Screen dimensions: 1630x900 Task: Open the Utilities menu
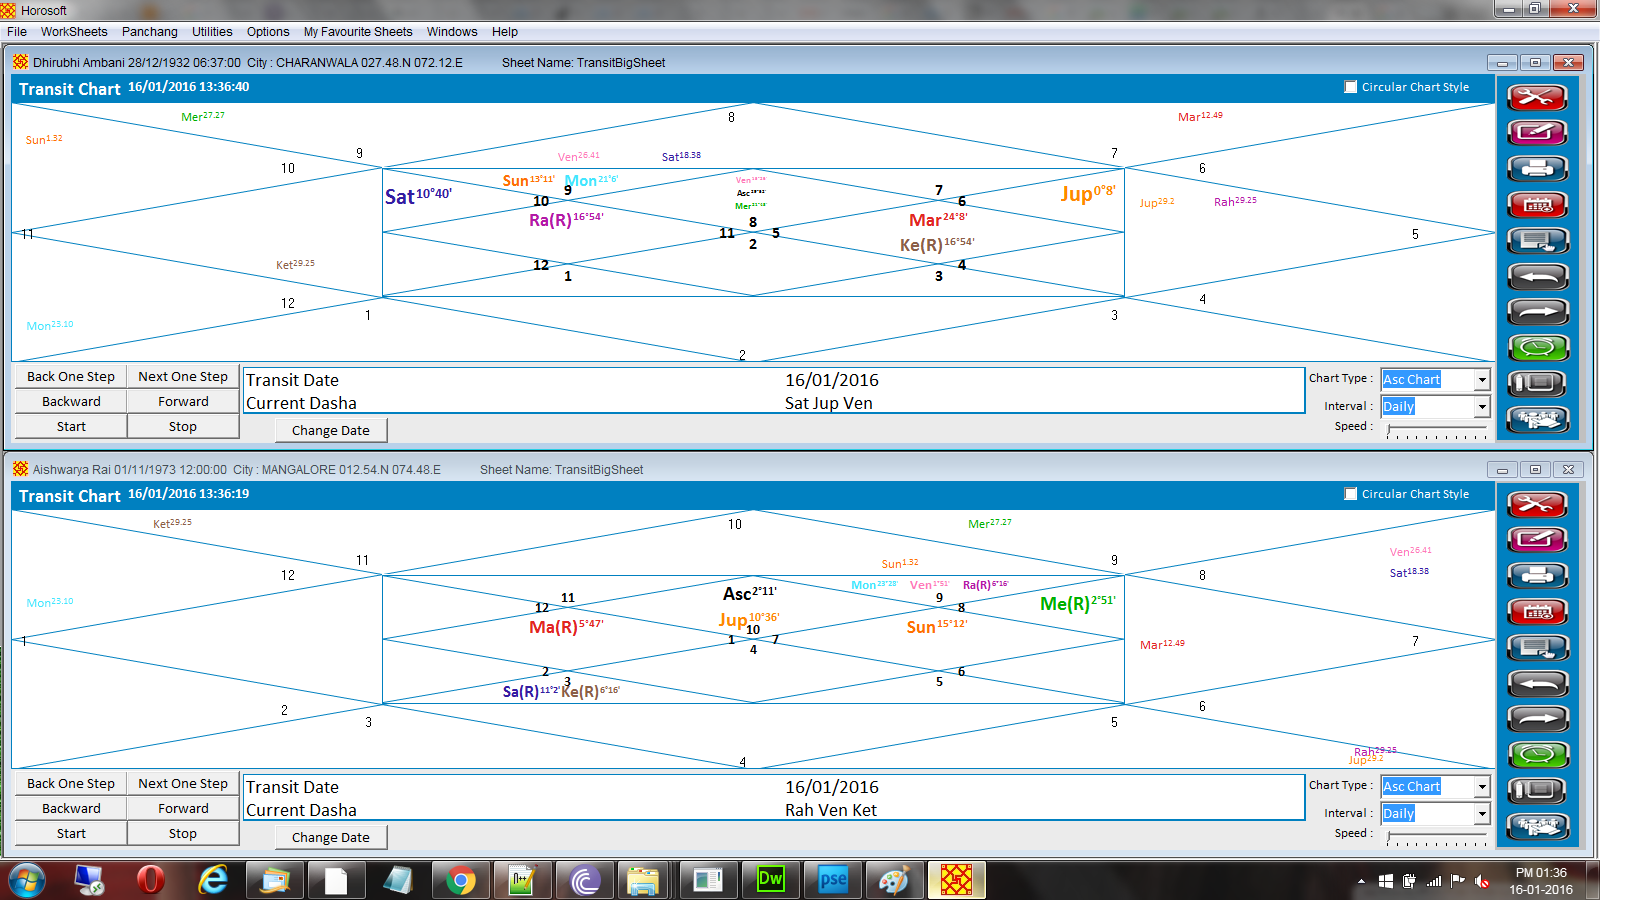coord(212,32)
